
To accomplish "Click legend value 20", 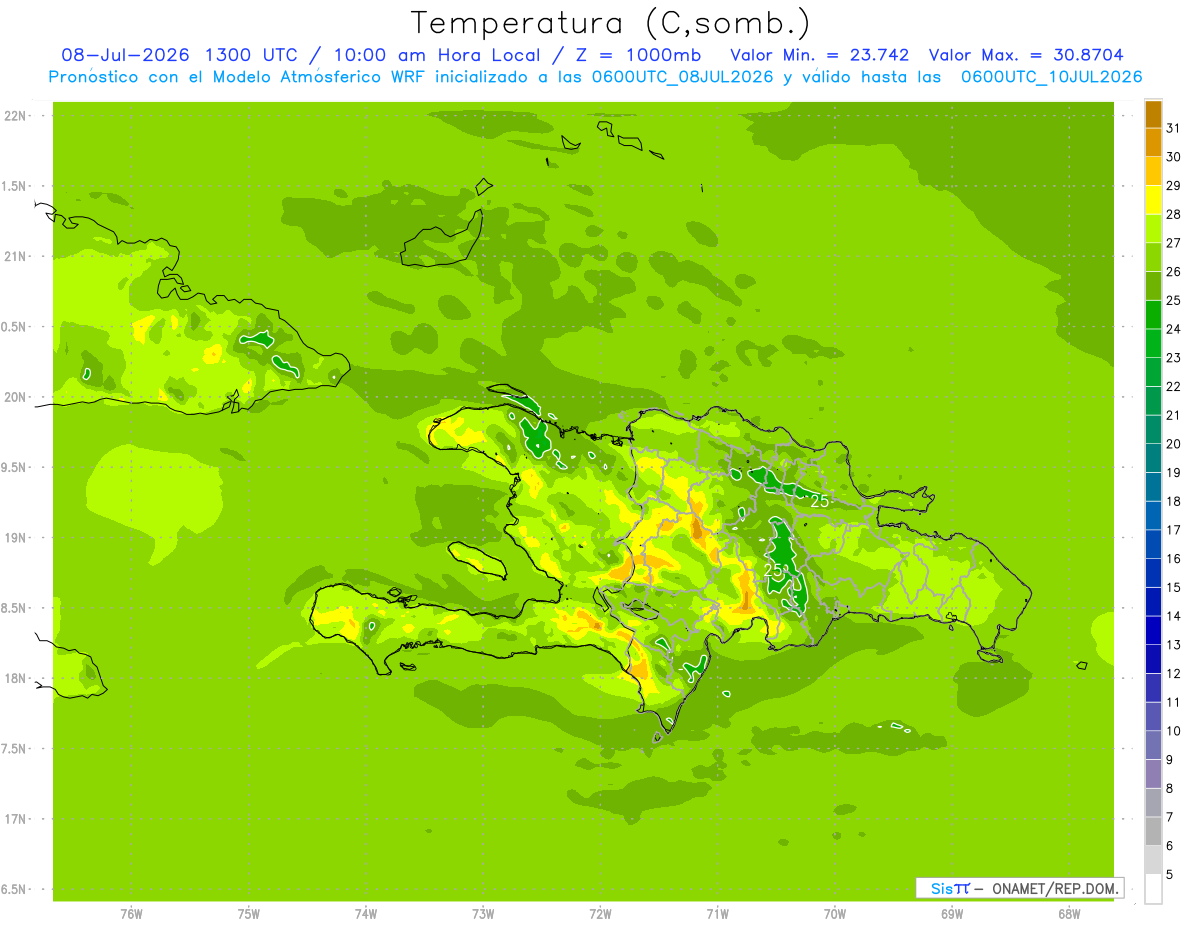I will (1174, 444).
